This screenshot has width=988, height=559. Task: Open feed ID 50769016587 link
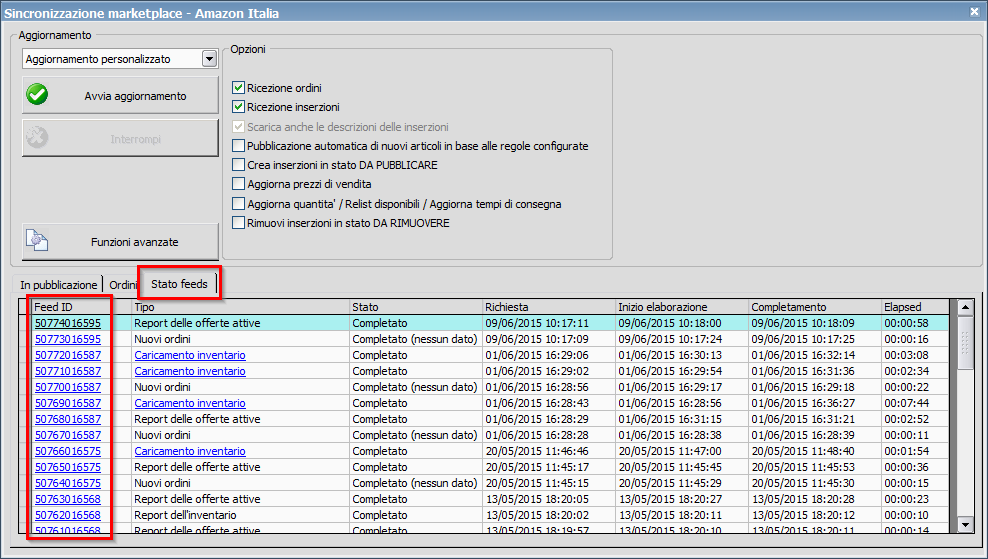(x=67, y=403)
